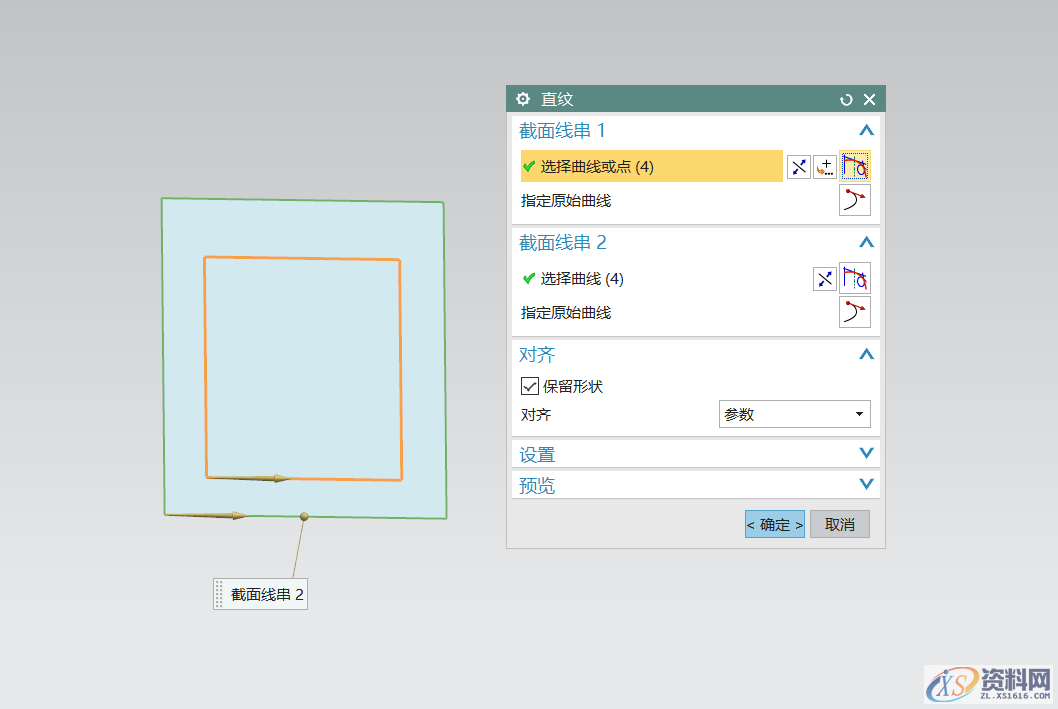The image size is (1058, 709).
Task: Collapse the 截面线串 1 section
Action: point(866,130)
